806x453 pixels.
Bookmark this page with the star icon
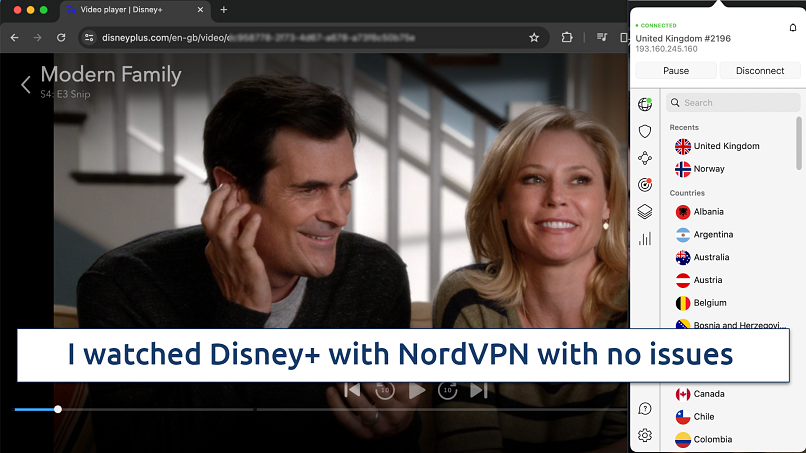pyautogui.click(x=534, y=37)
